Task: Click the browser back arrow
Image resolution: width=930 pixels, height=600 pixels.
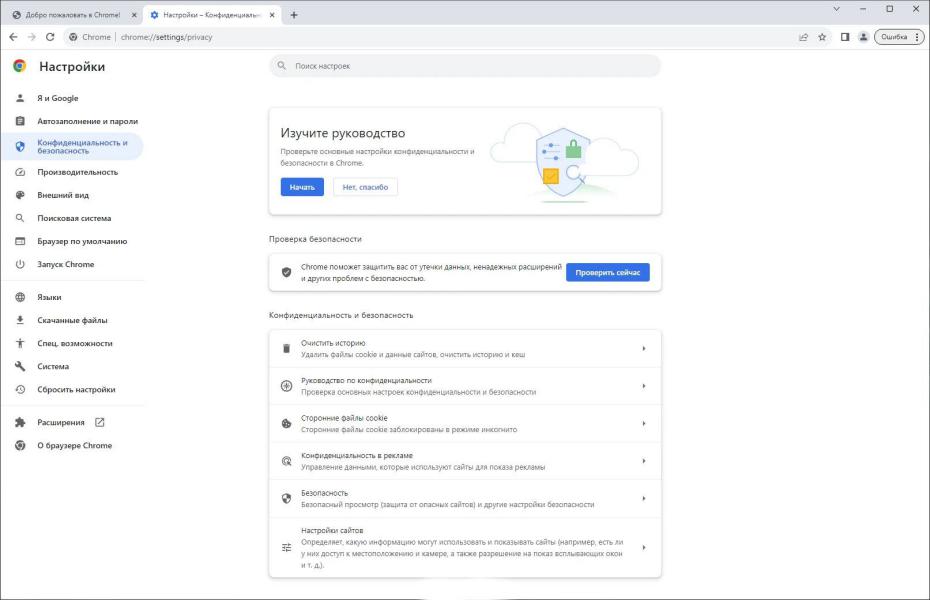Action: (13, 37)
